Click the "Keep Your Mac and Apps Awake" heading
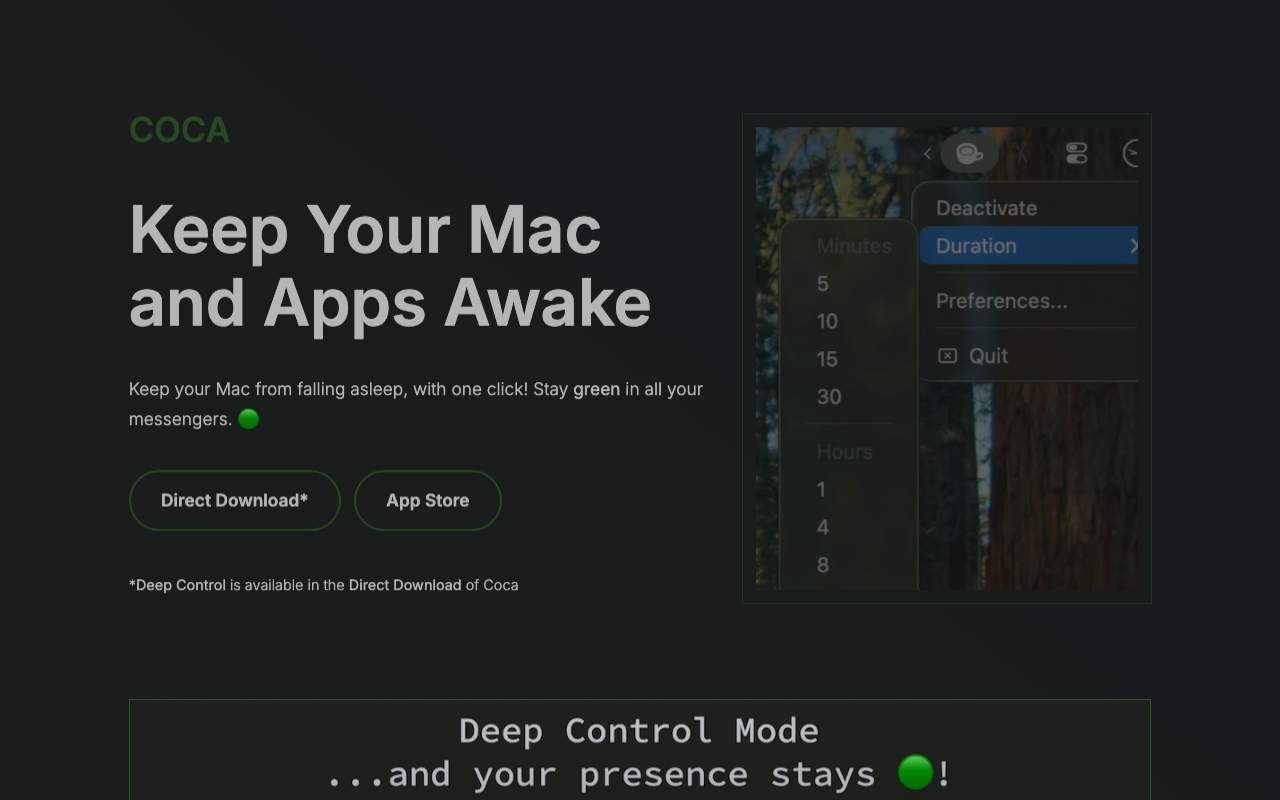The image size is (1280, 800). (390, 265)
